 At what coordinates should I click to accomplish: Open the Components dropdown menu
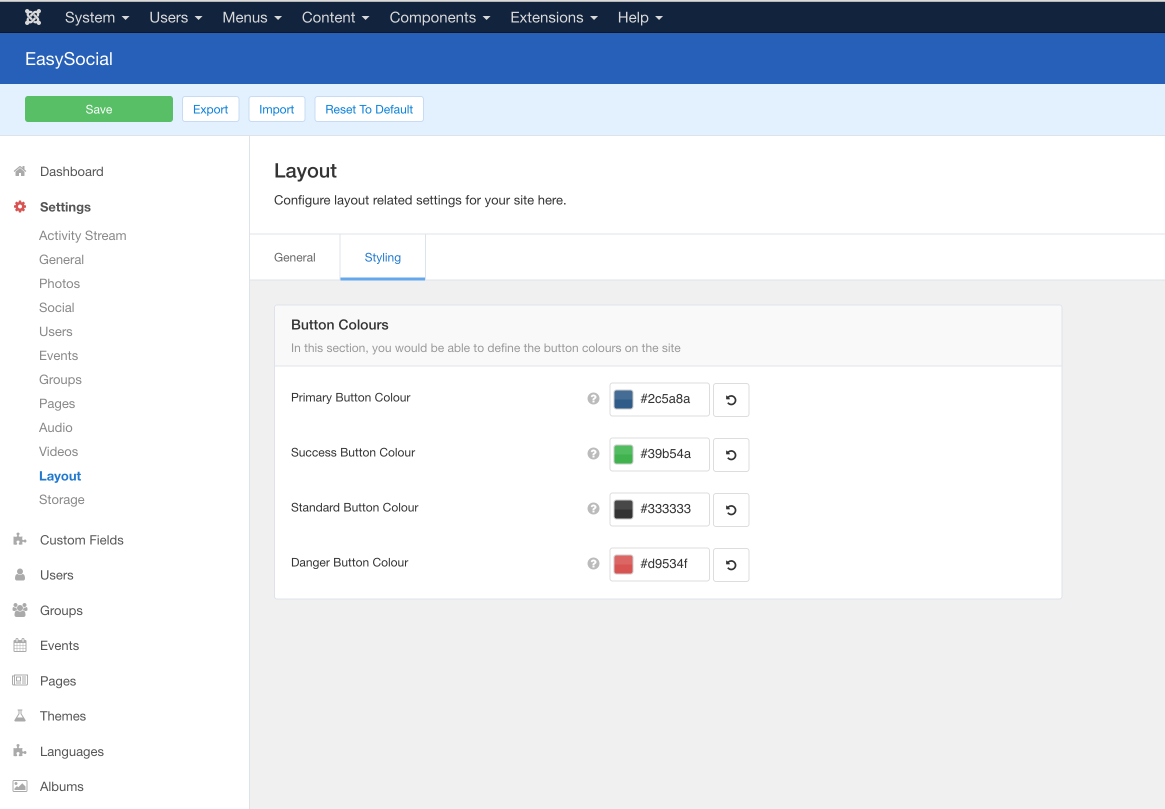[440, 17]
